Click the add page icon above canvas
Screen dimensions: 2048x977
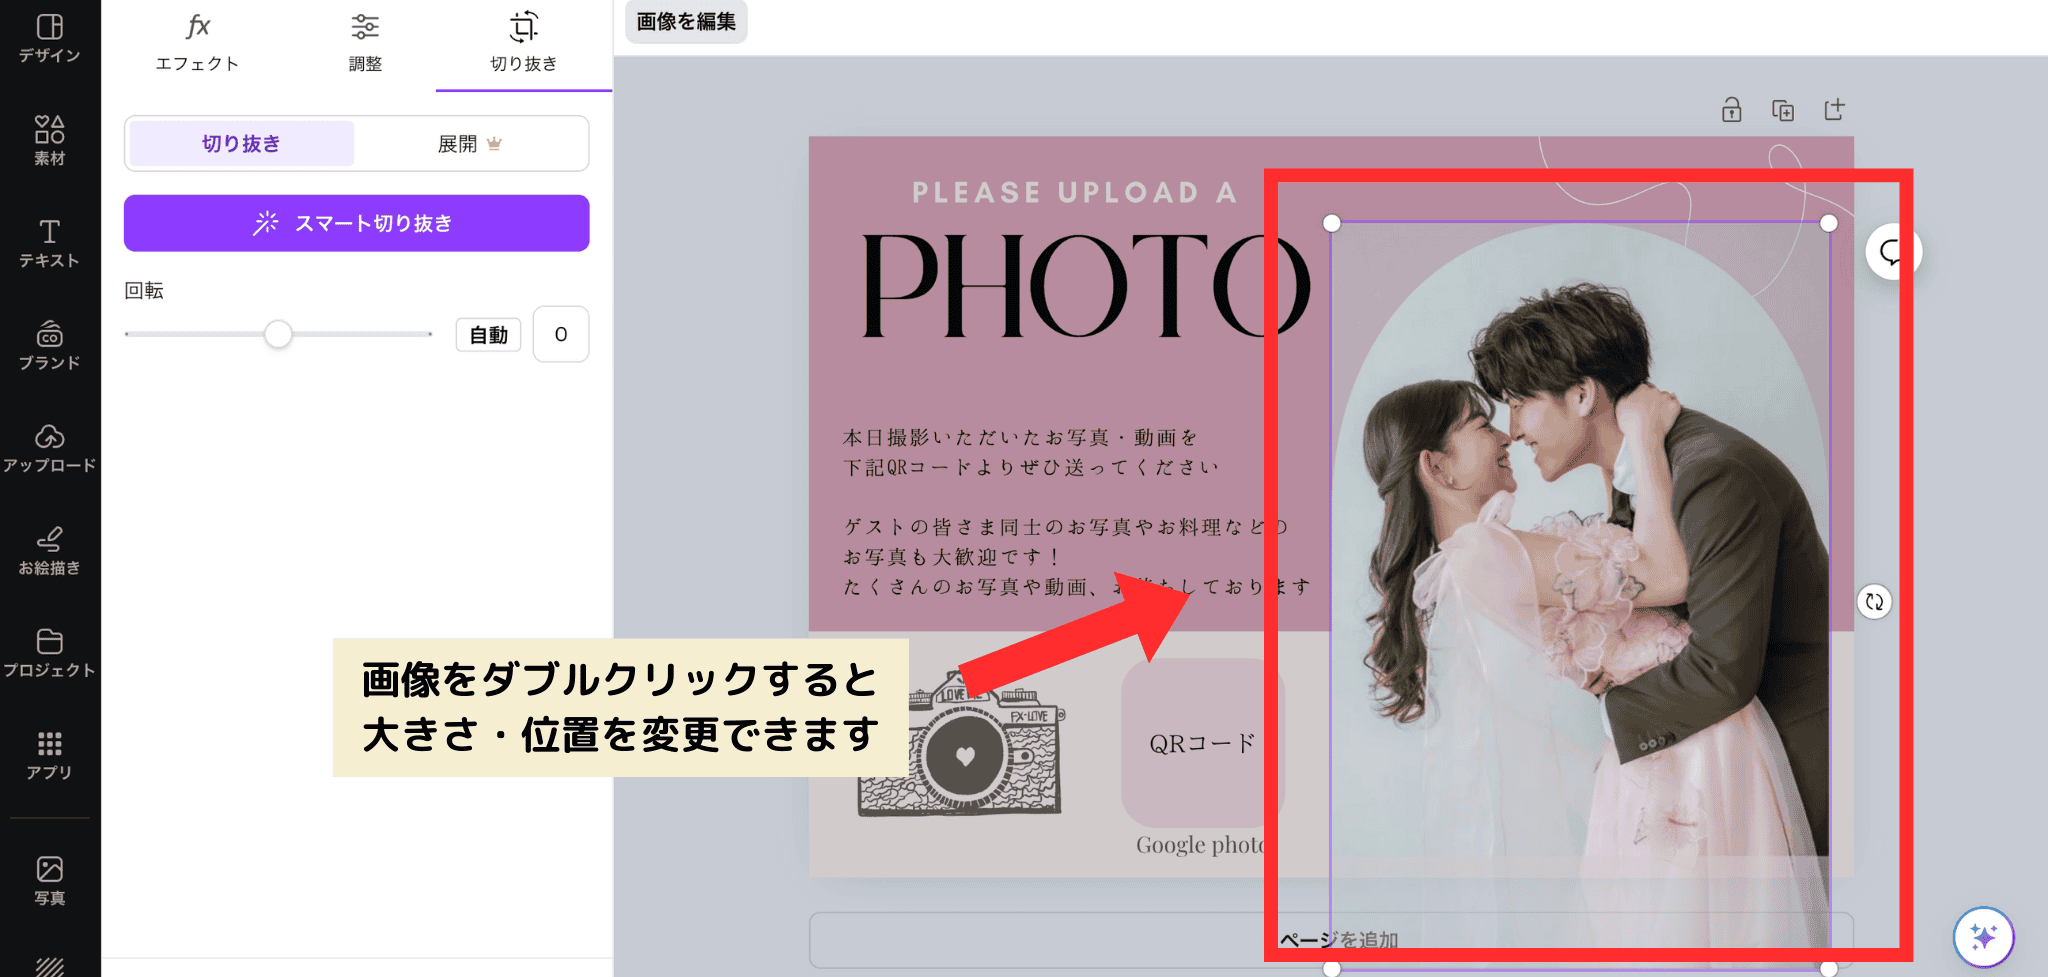1833,110
